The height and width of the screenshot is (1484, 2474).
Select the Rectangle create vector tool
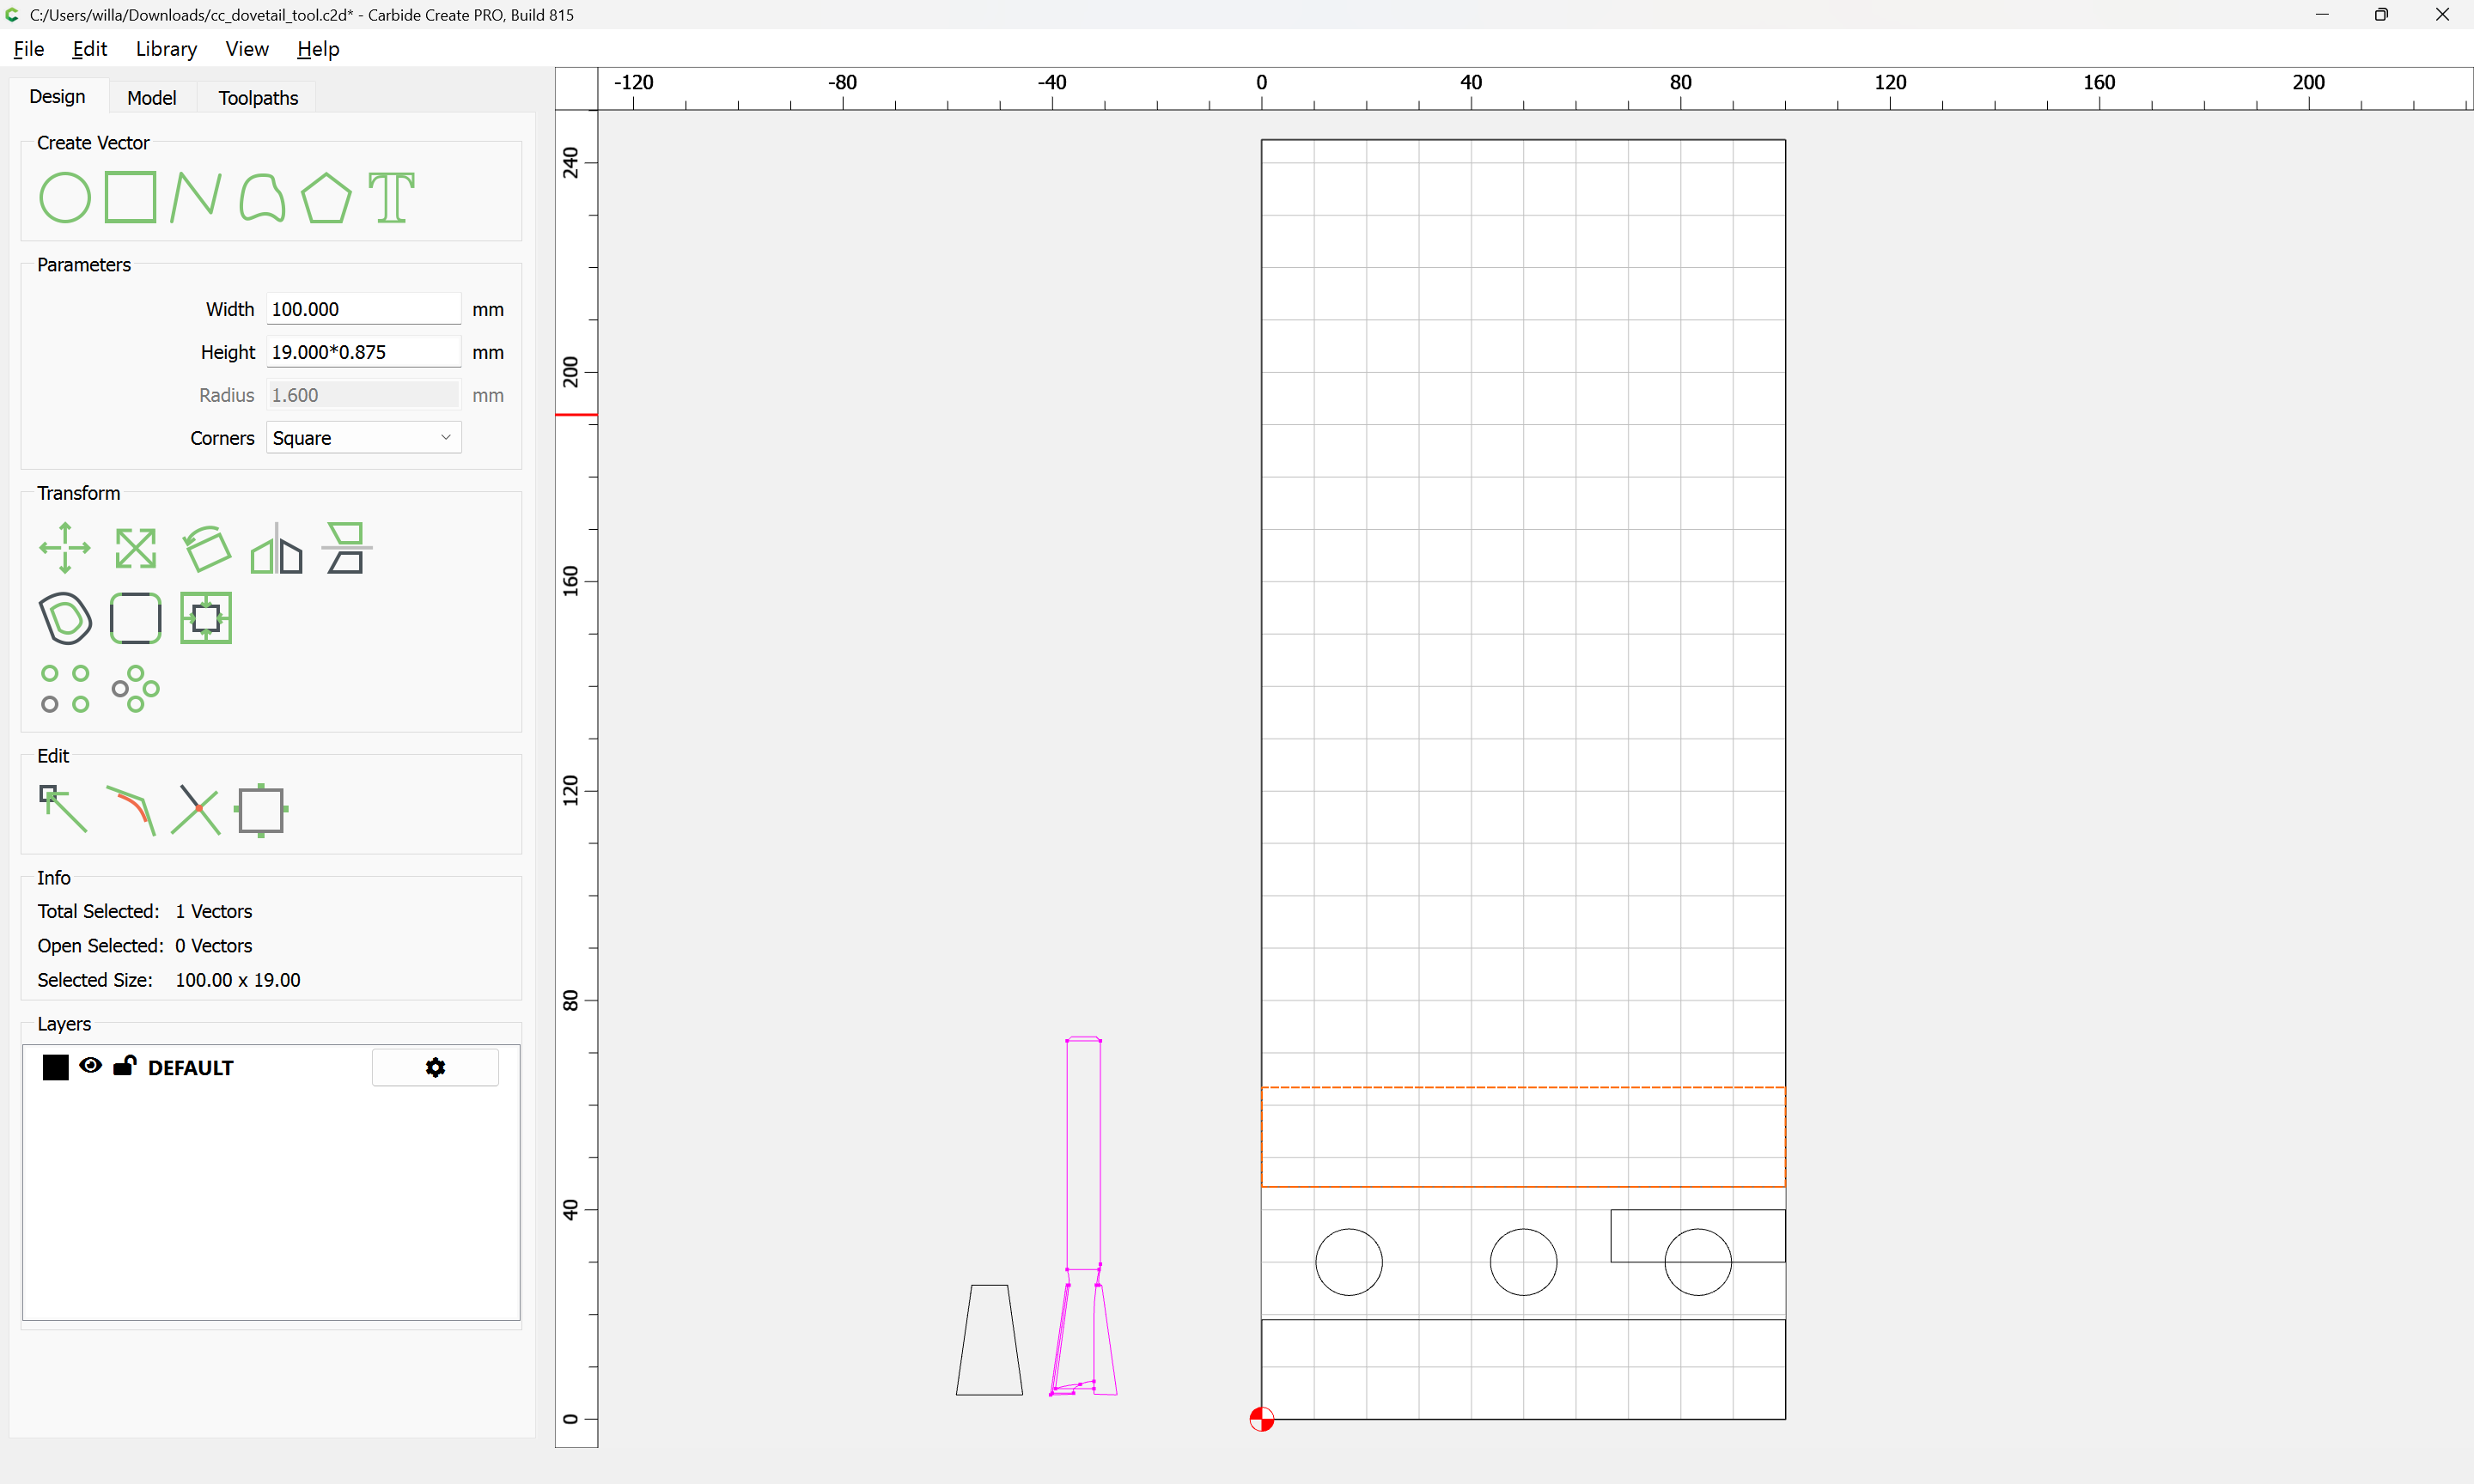pyautogui.click(x=131, y=197)
